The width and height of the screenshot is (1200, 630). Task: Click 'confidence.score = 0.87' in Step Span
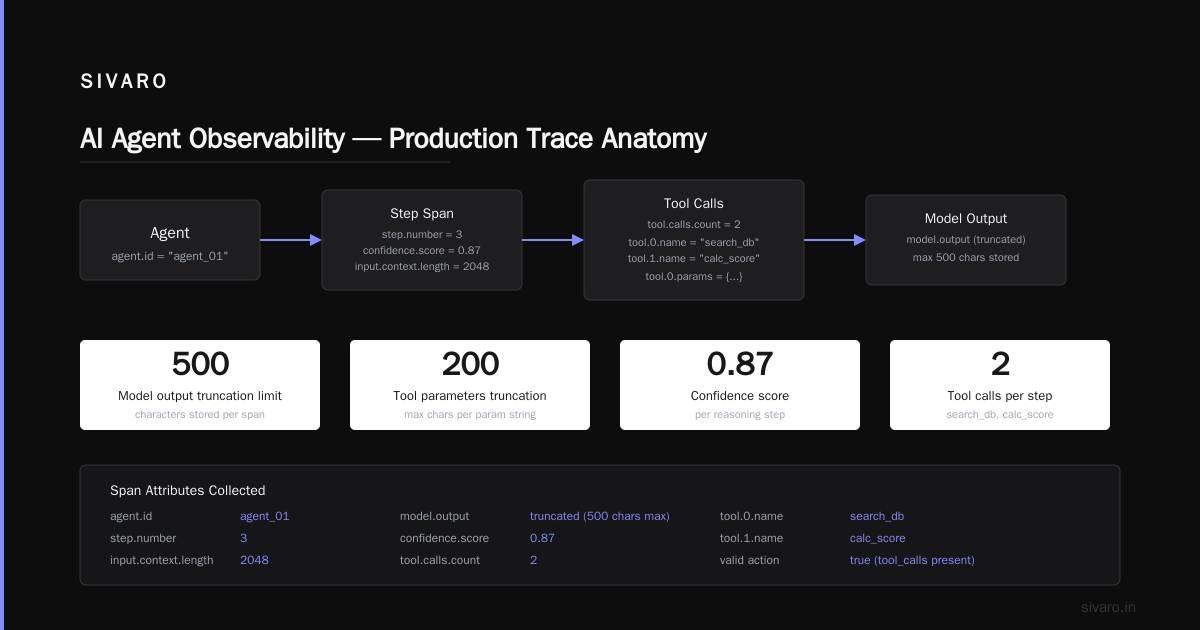pyautogui.click(x=422, y=250)
